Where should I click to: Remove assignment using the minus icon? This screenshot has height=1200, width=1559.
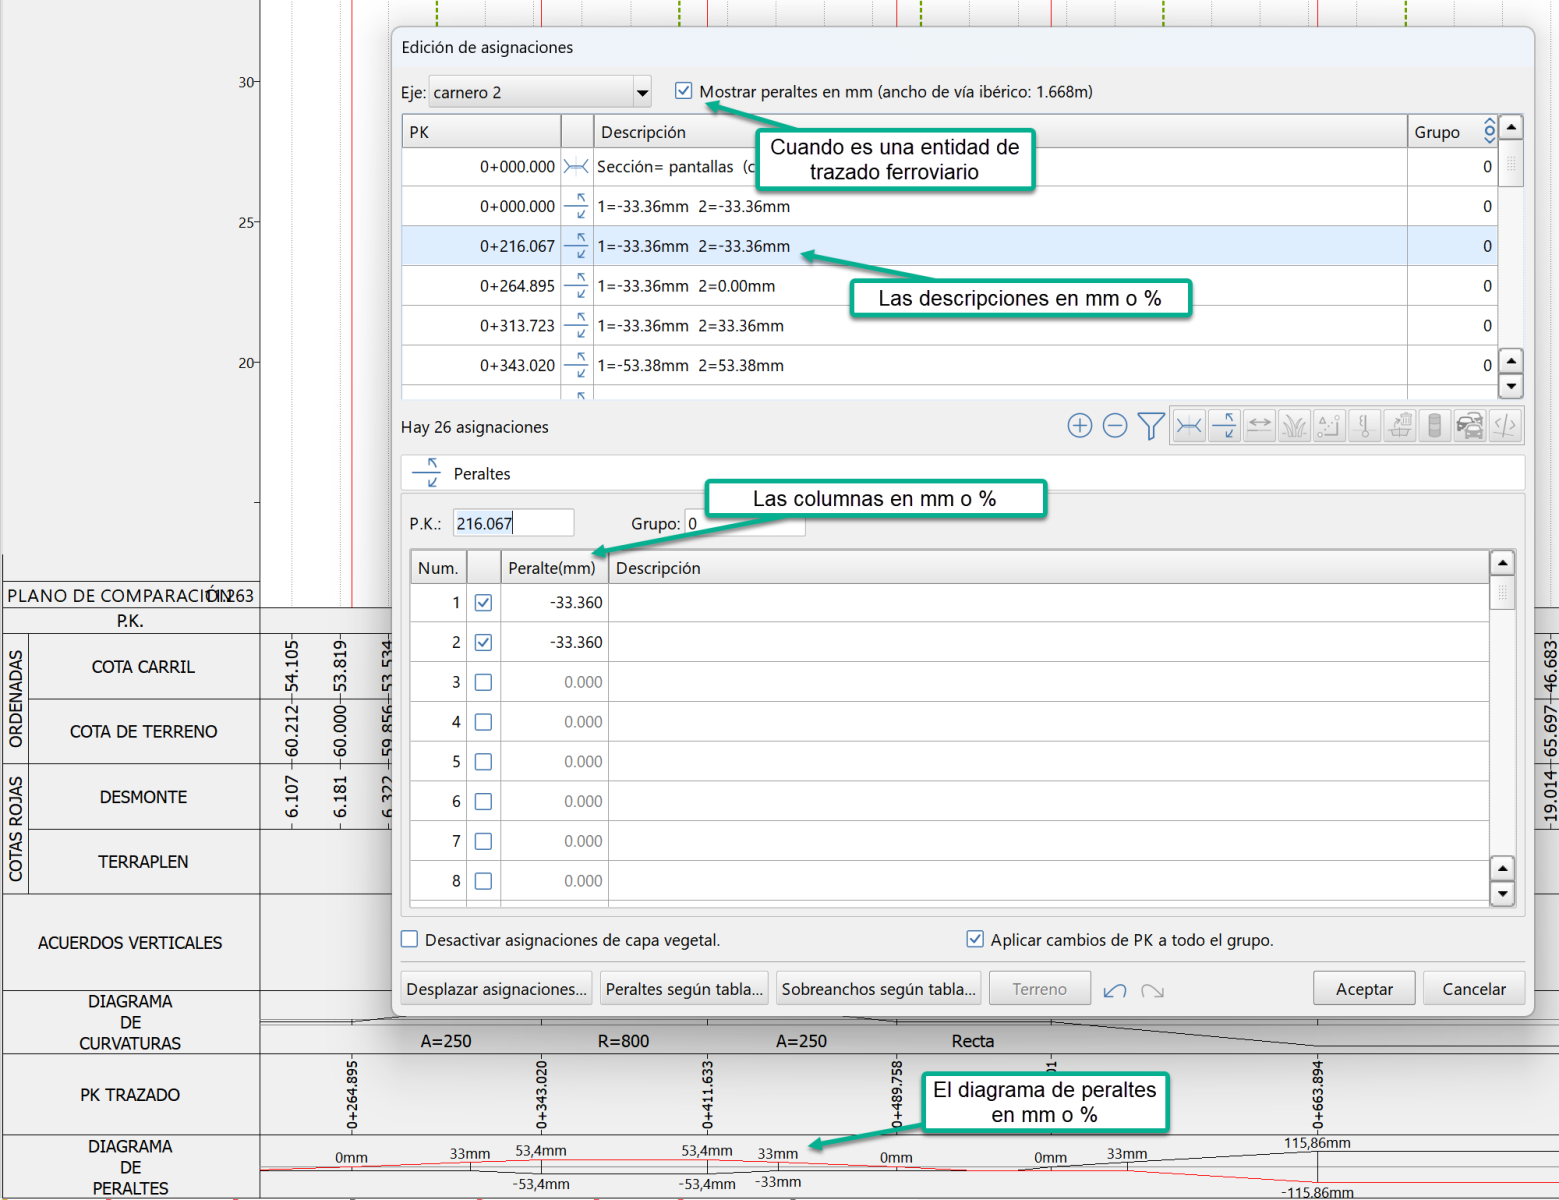click(1115, 426)
